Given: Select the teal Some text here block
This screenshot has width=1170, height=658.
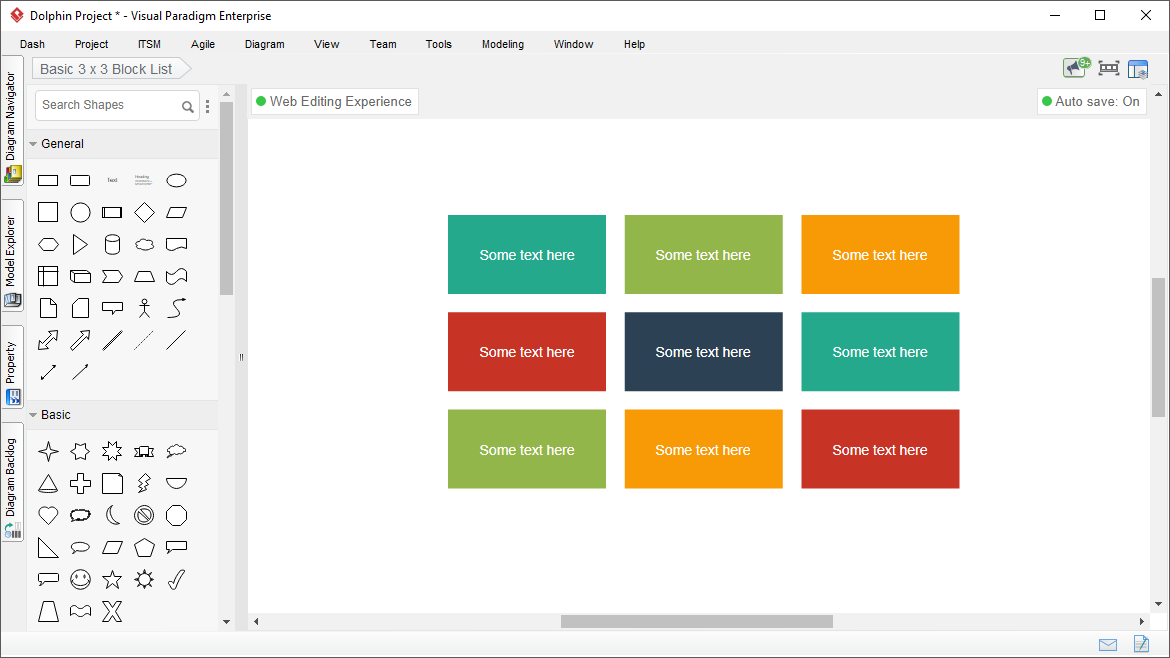Looking at the screenshot, I should (x=527, y=254).
